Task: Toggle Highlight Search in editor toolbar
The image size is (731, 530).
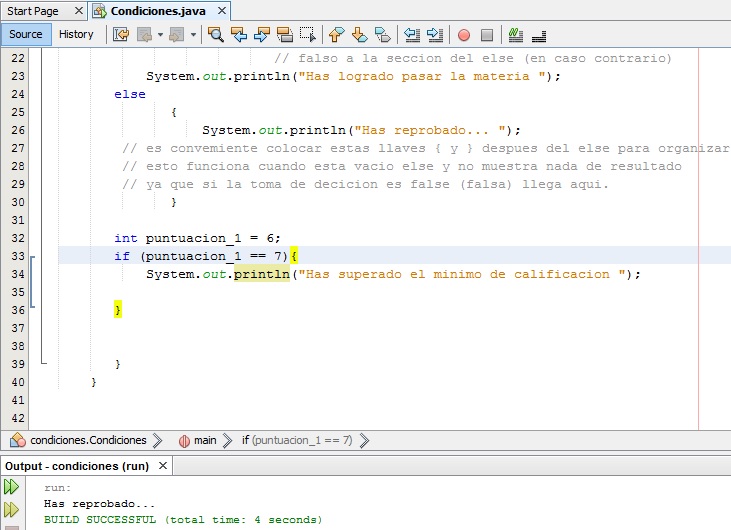Action: [285, 34]
